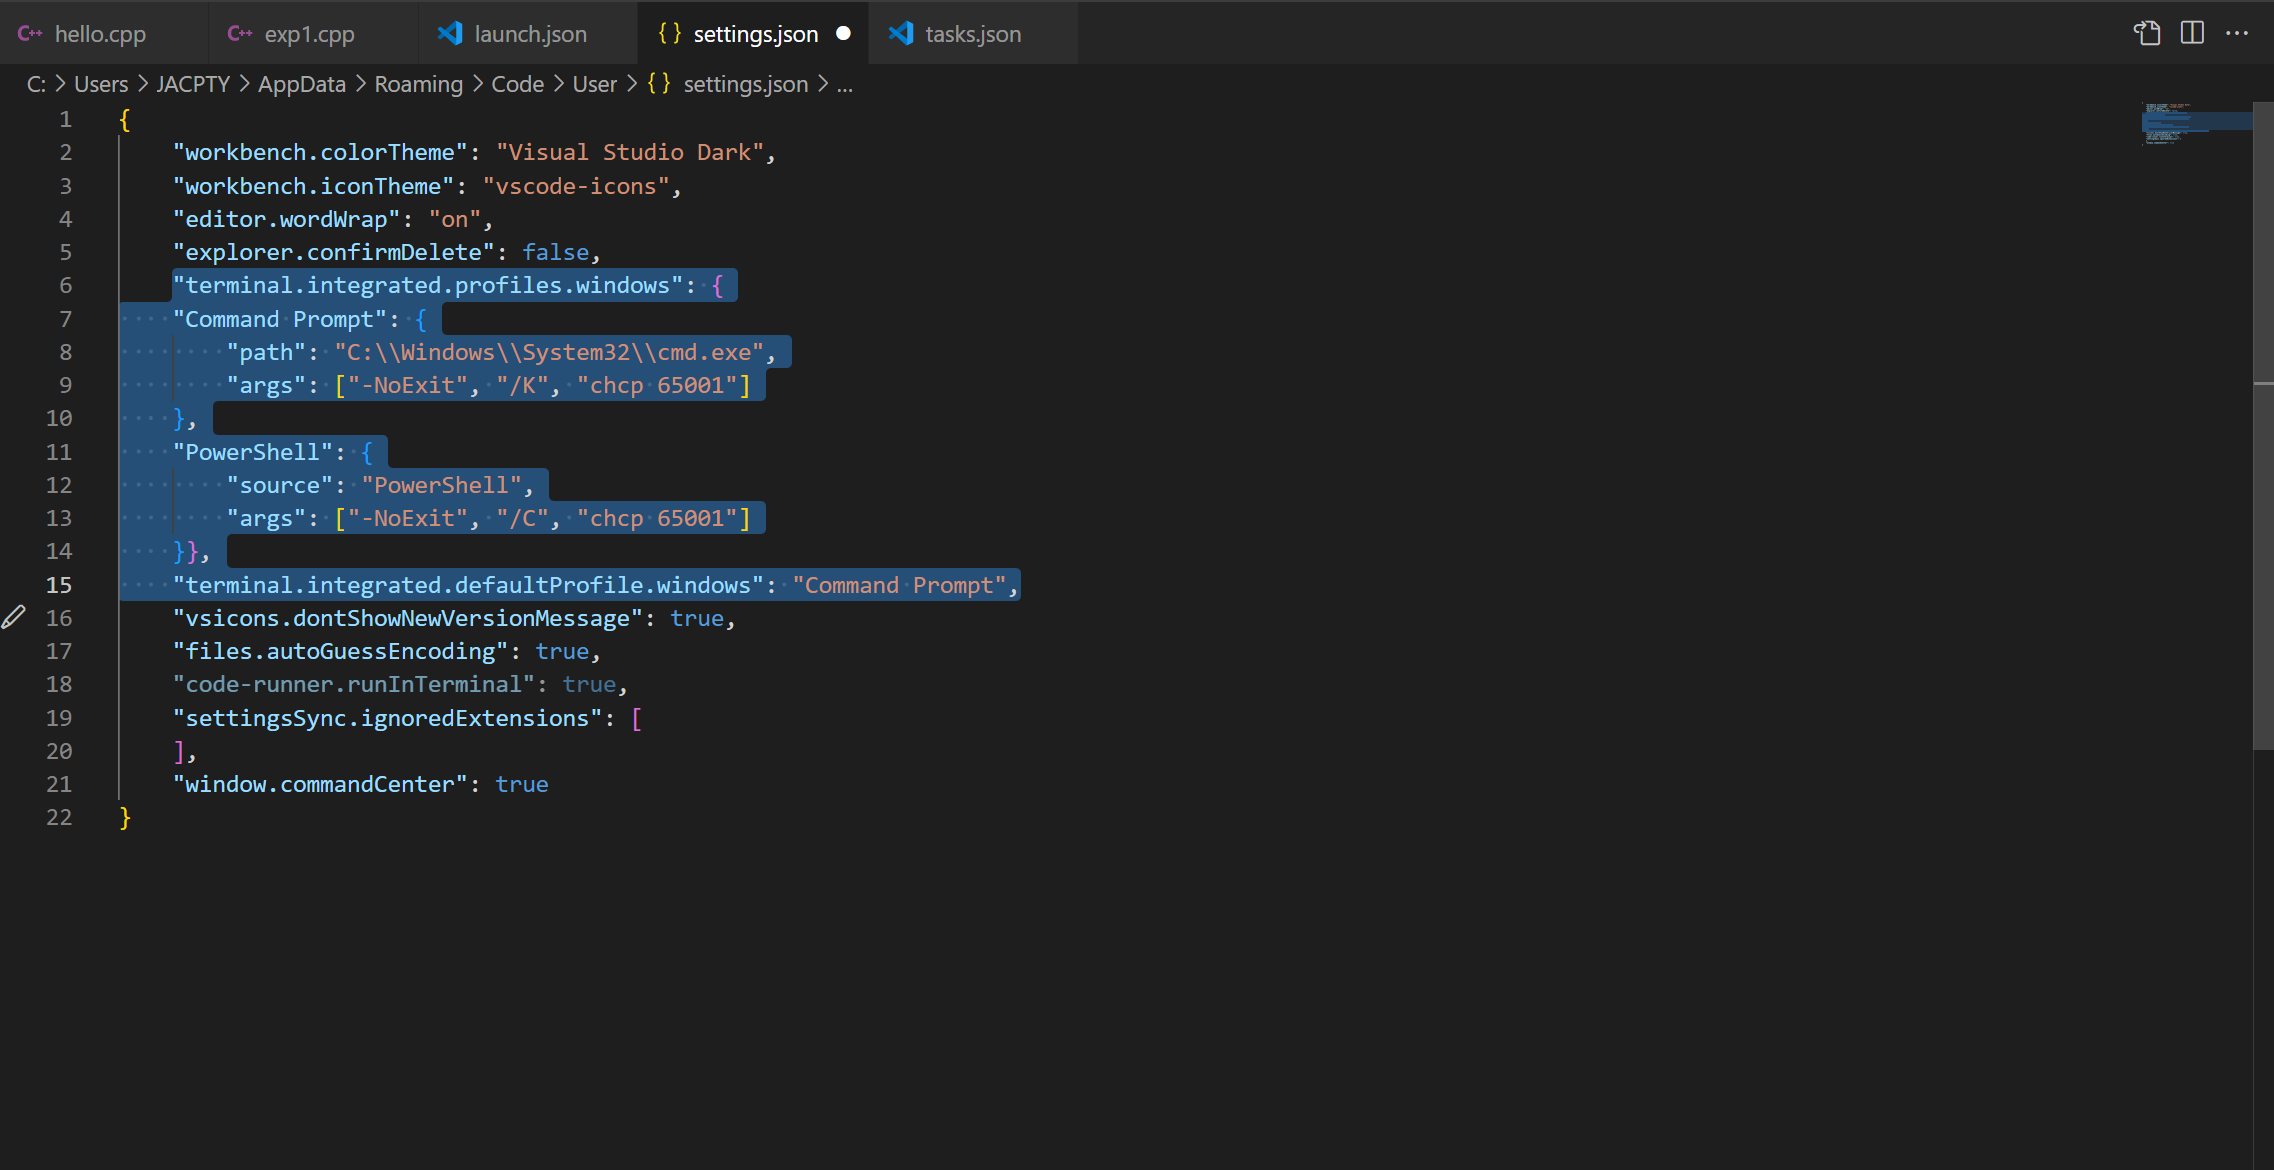Viewport: 2274px width, 1170px height.
Task: Click the minimap code preview
Action: tap(2195, 123)
